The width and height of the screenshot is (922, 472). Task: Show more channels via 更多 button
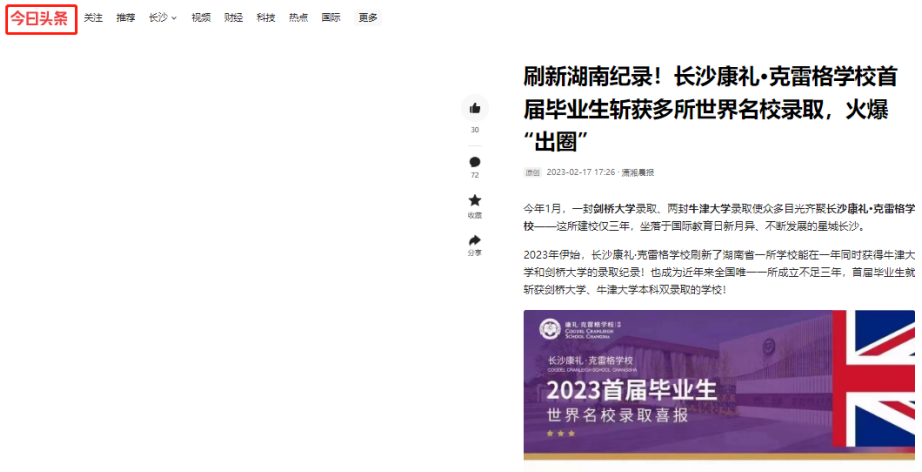point(368,18)
